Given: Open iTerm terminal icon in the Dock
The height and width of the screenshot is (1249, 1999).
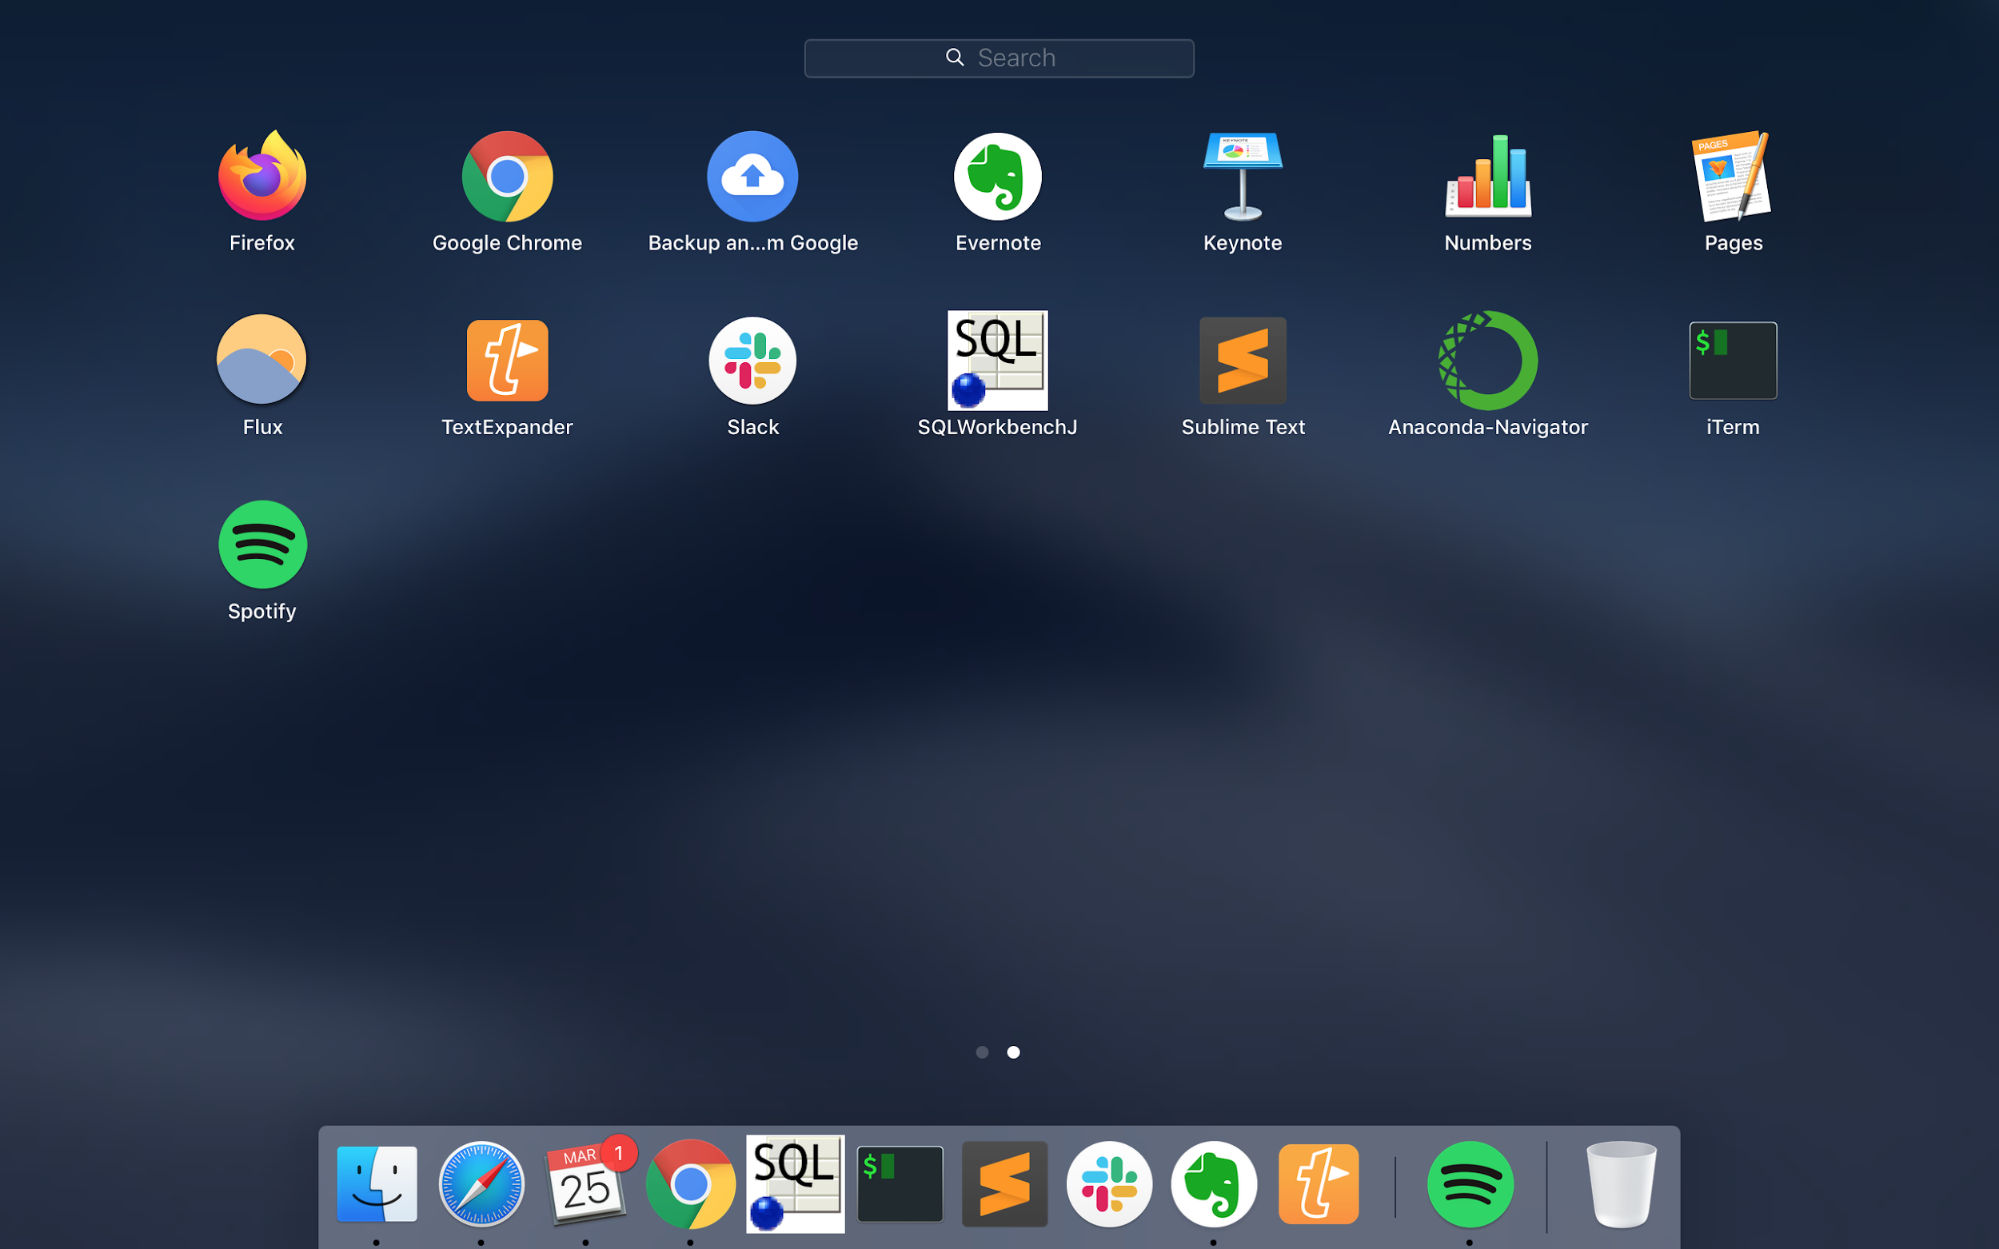Looking at the screenshot, I should 900,1184.
